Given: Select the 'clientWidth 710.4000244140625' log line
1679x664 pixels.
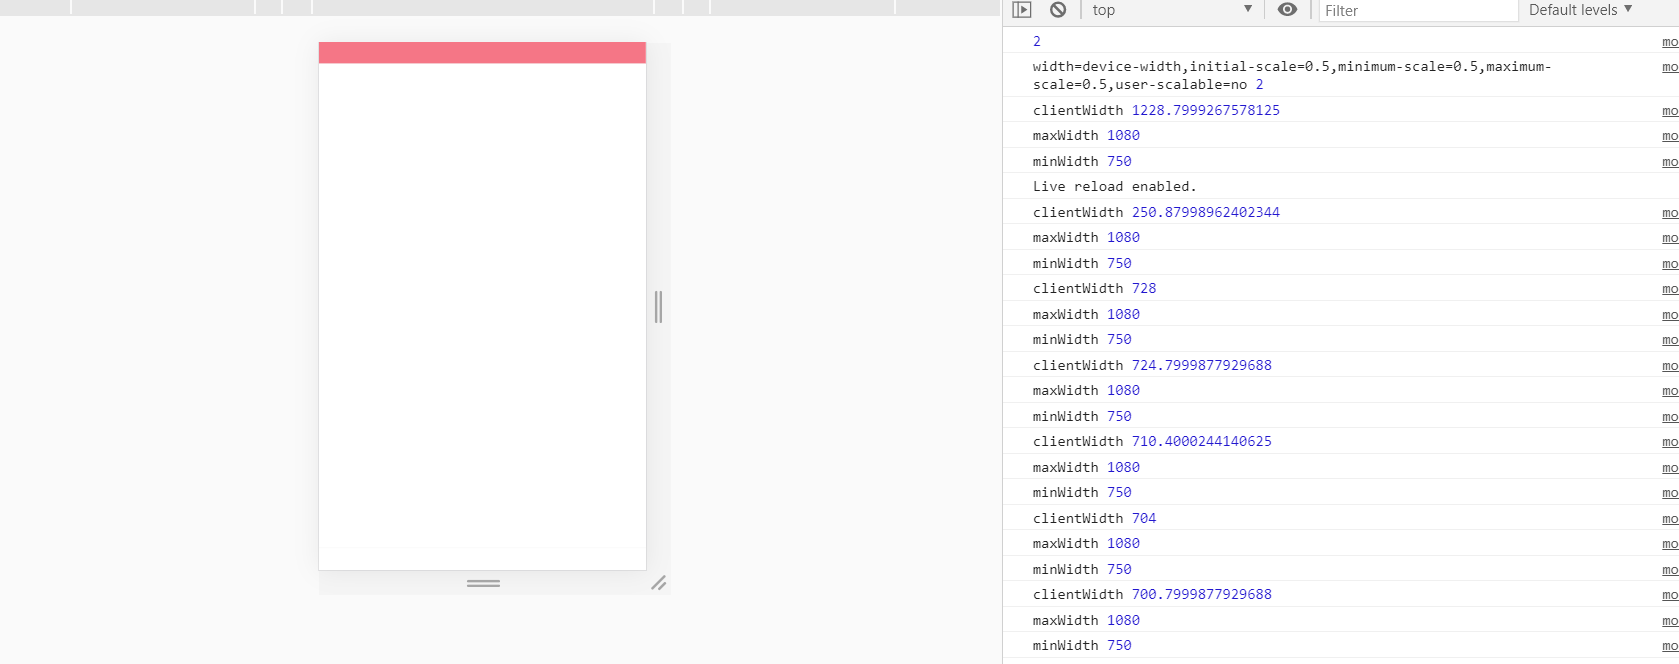Looking at the screenshot, I should coord(1152,442).
